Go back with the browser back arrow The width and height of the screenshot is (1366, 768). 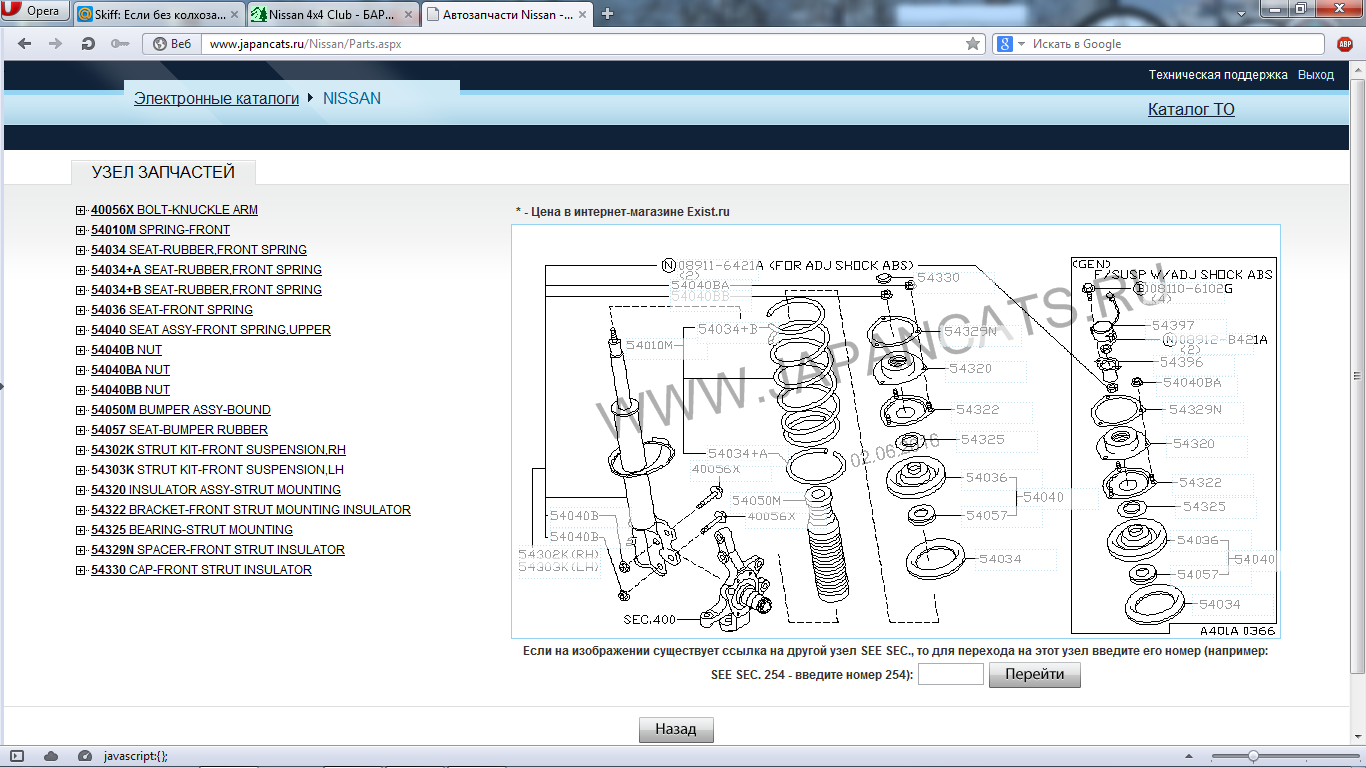click(x=25, y=44)
